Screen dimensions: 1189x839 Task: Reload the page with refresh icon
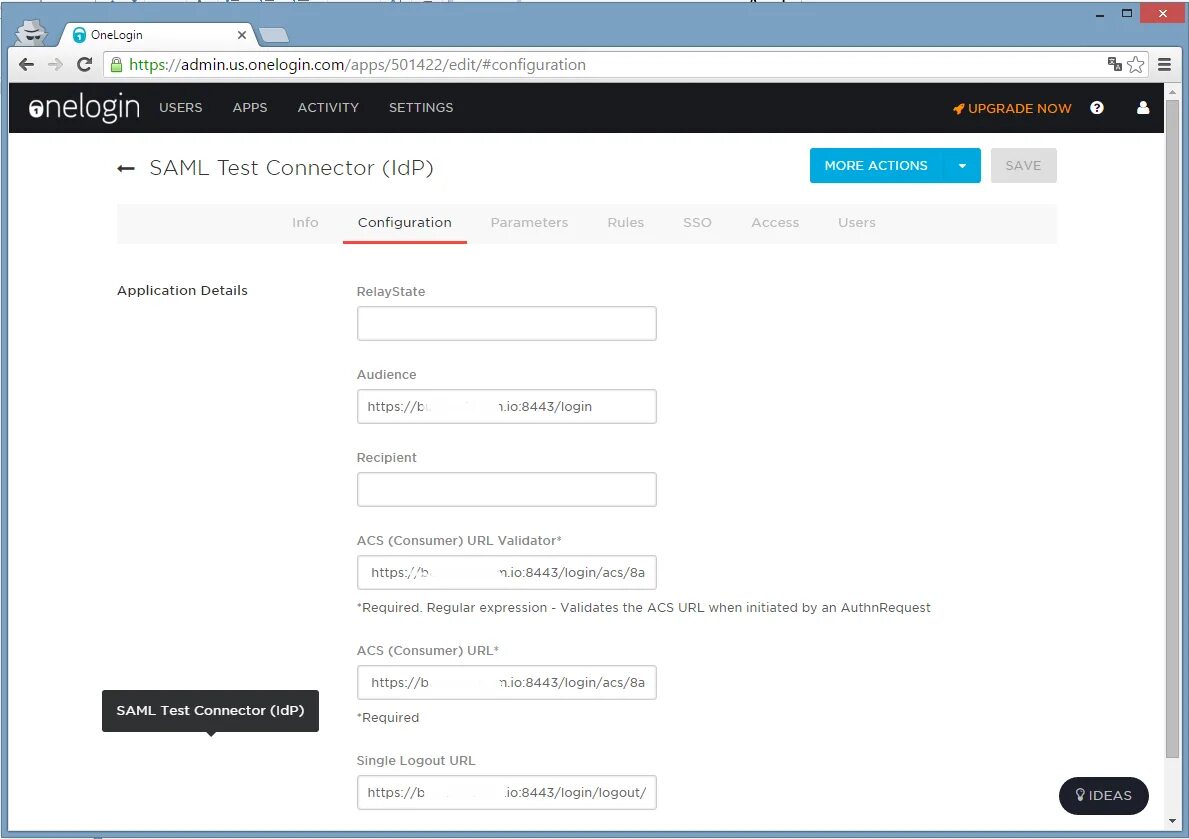[x=84, y=64]
